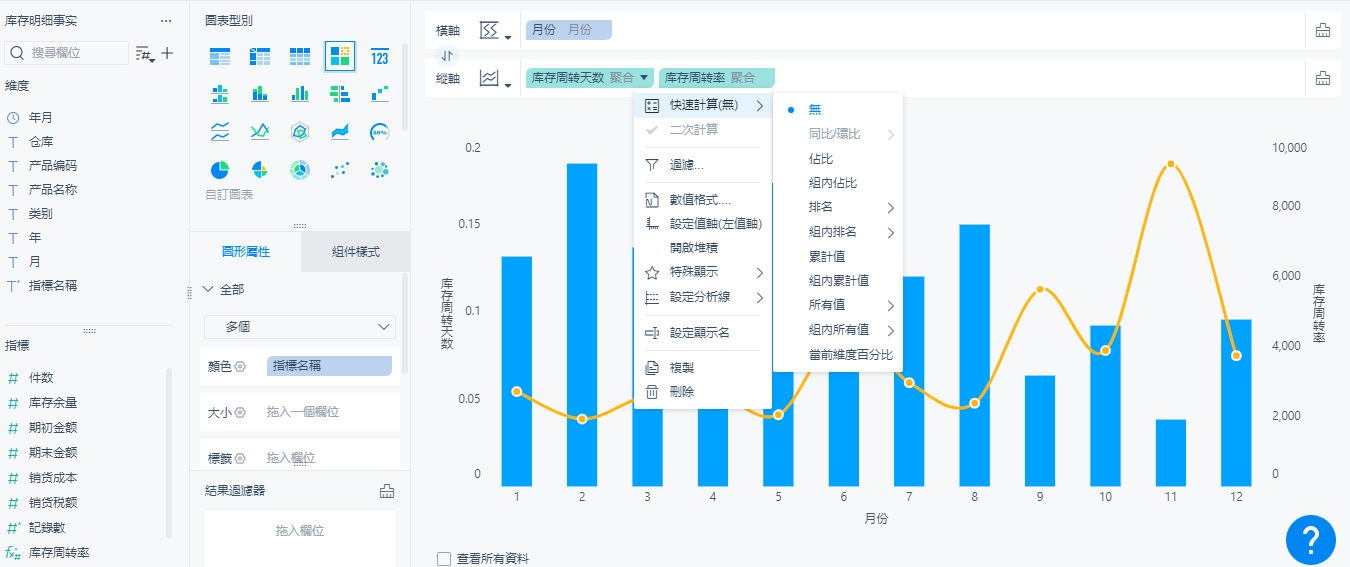Select the waterfall chart type
The height and width of the screenshot is (567, 1350).
point(380,94)
